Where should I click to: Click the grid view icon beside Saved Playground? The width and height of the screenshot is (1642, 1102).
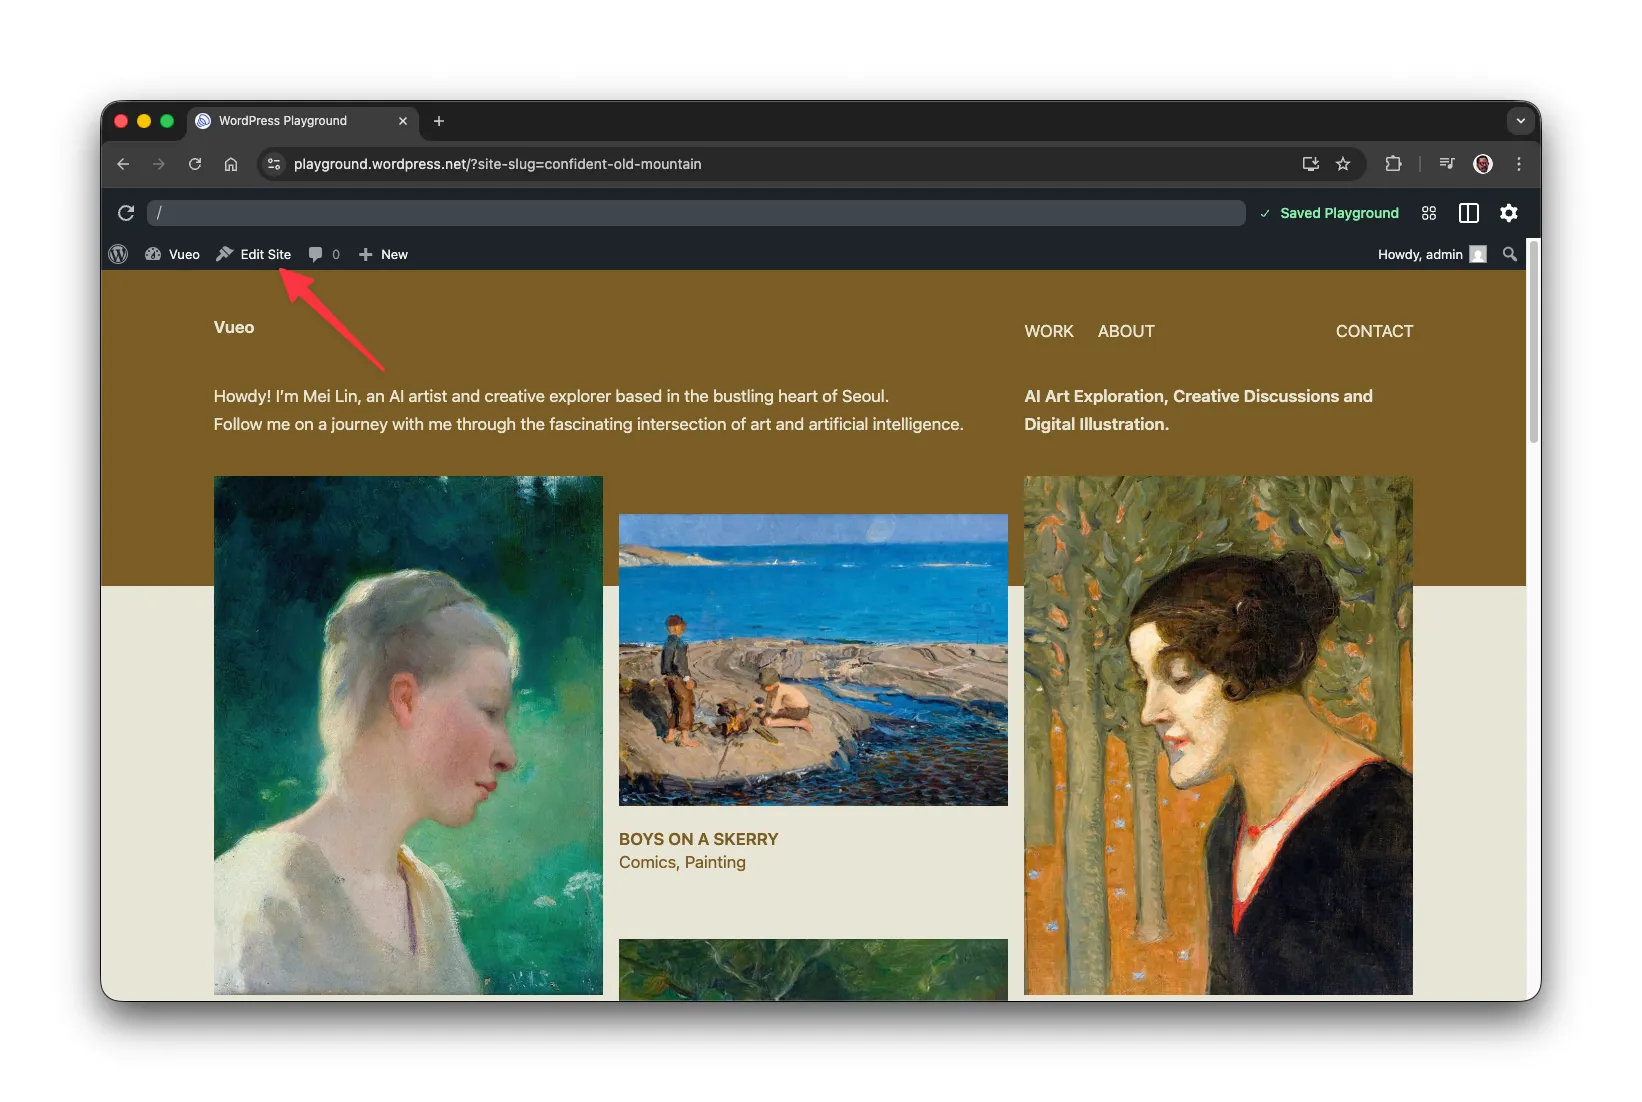[1428, 213]
